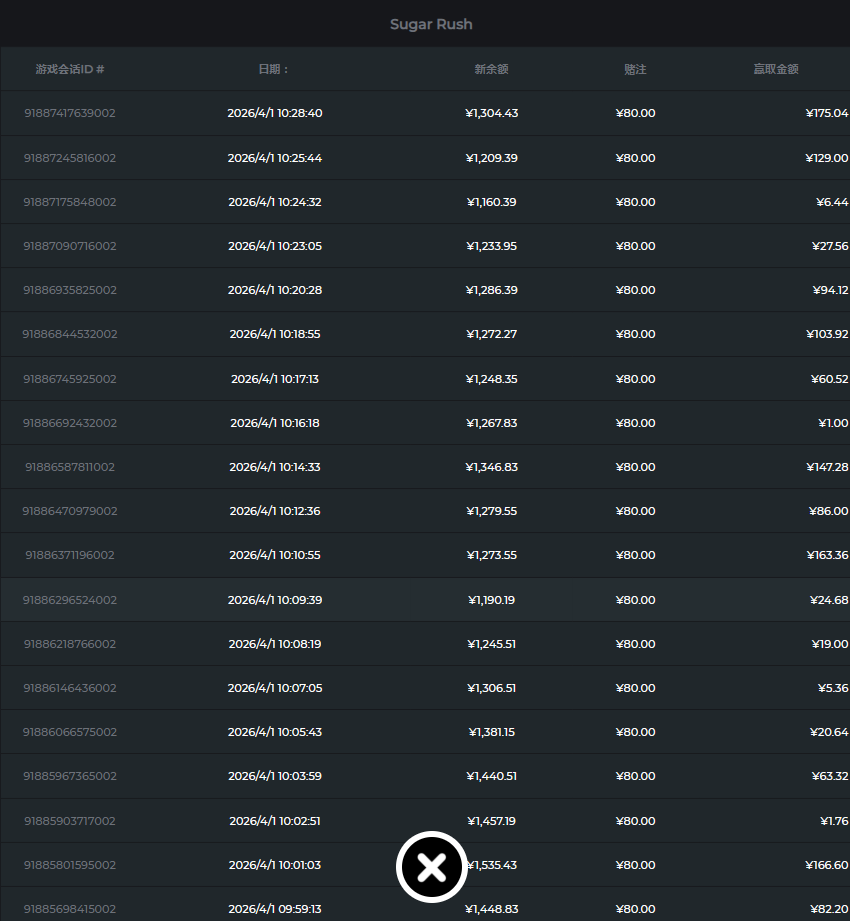Select session 91887175848002 entry

coord(70,202)
